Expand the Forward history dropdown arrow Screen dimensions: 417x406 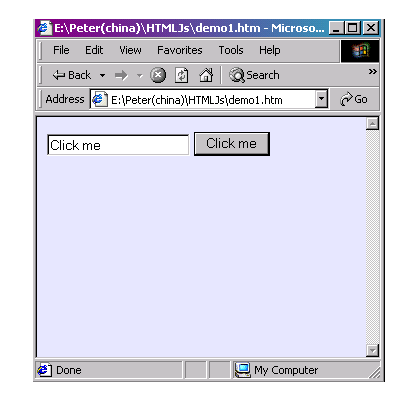click(140, 76)
